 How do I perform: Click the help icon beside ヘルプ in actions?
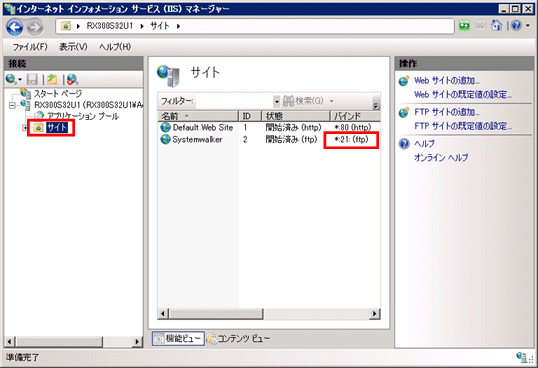404,144
